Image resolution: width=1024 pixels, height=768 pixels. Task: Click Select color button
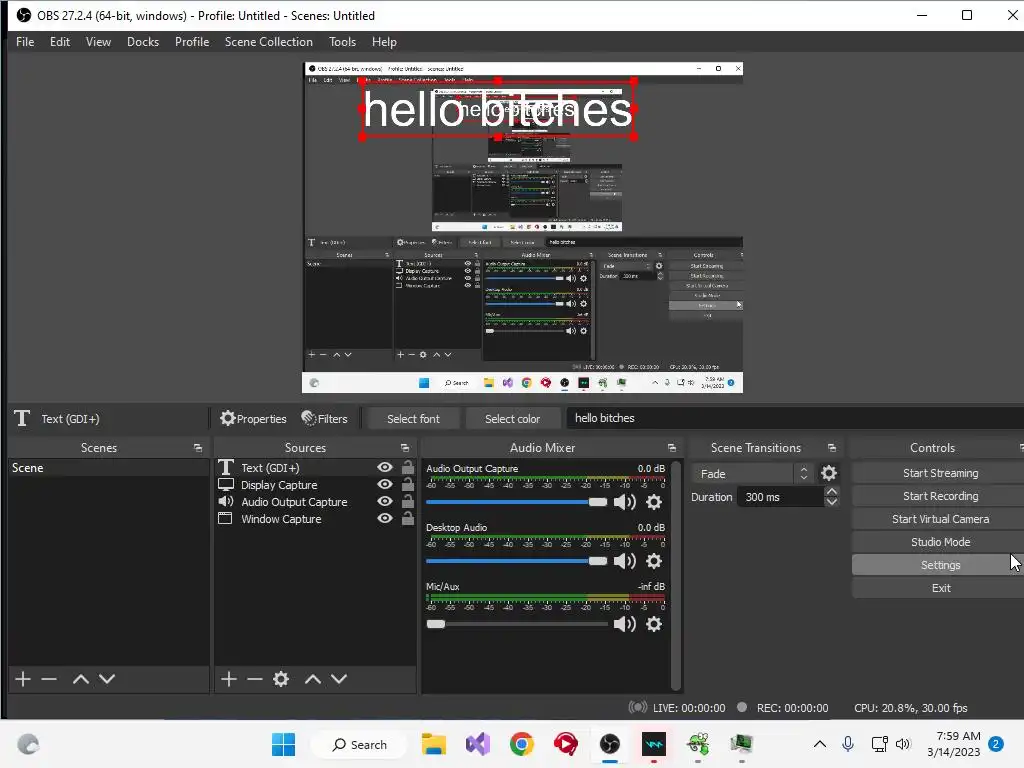click(513, 419)
